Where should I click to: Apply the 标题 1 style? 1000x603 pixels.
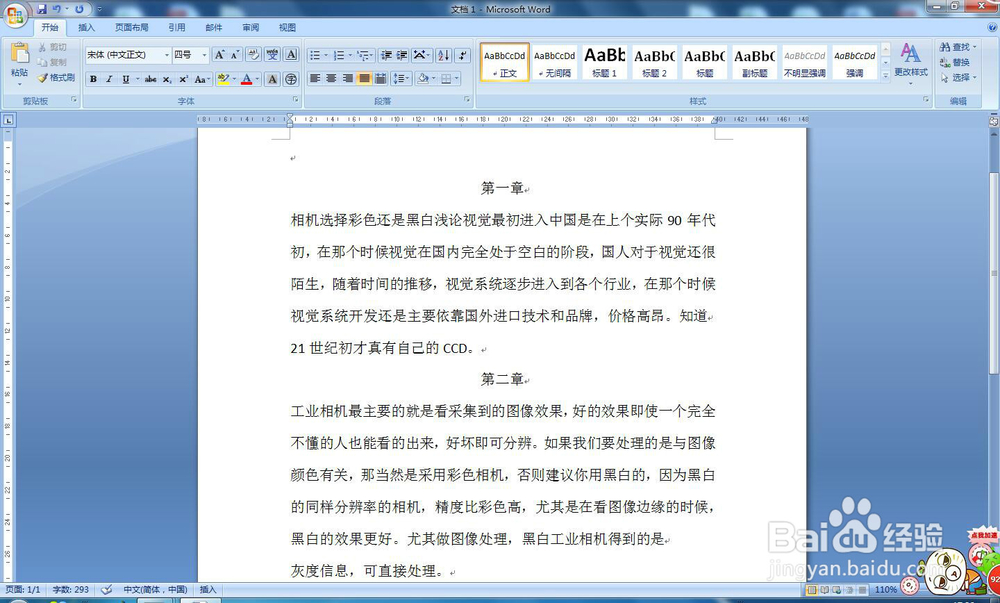click(604, 62)
